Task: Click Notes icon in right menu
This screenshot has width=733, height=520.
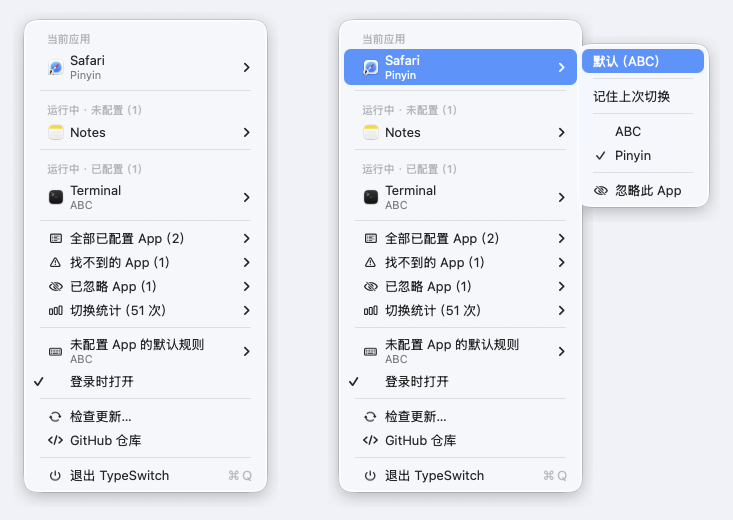Action: coord(371,132)
